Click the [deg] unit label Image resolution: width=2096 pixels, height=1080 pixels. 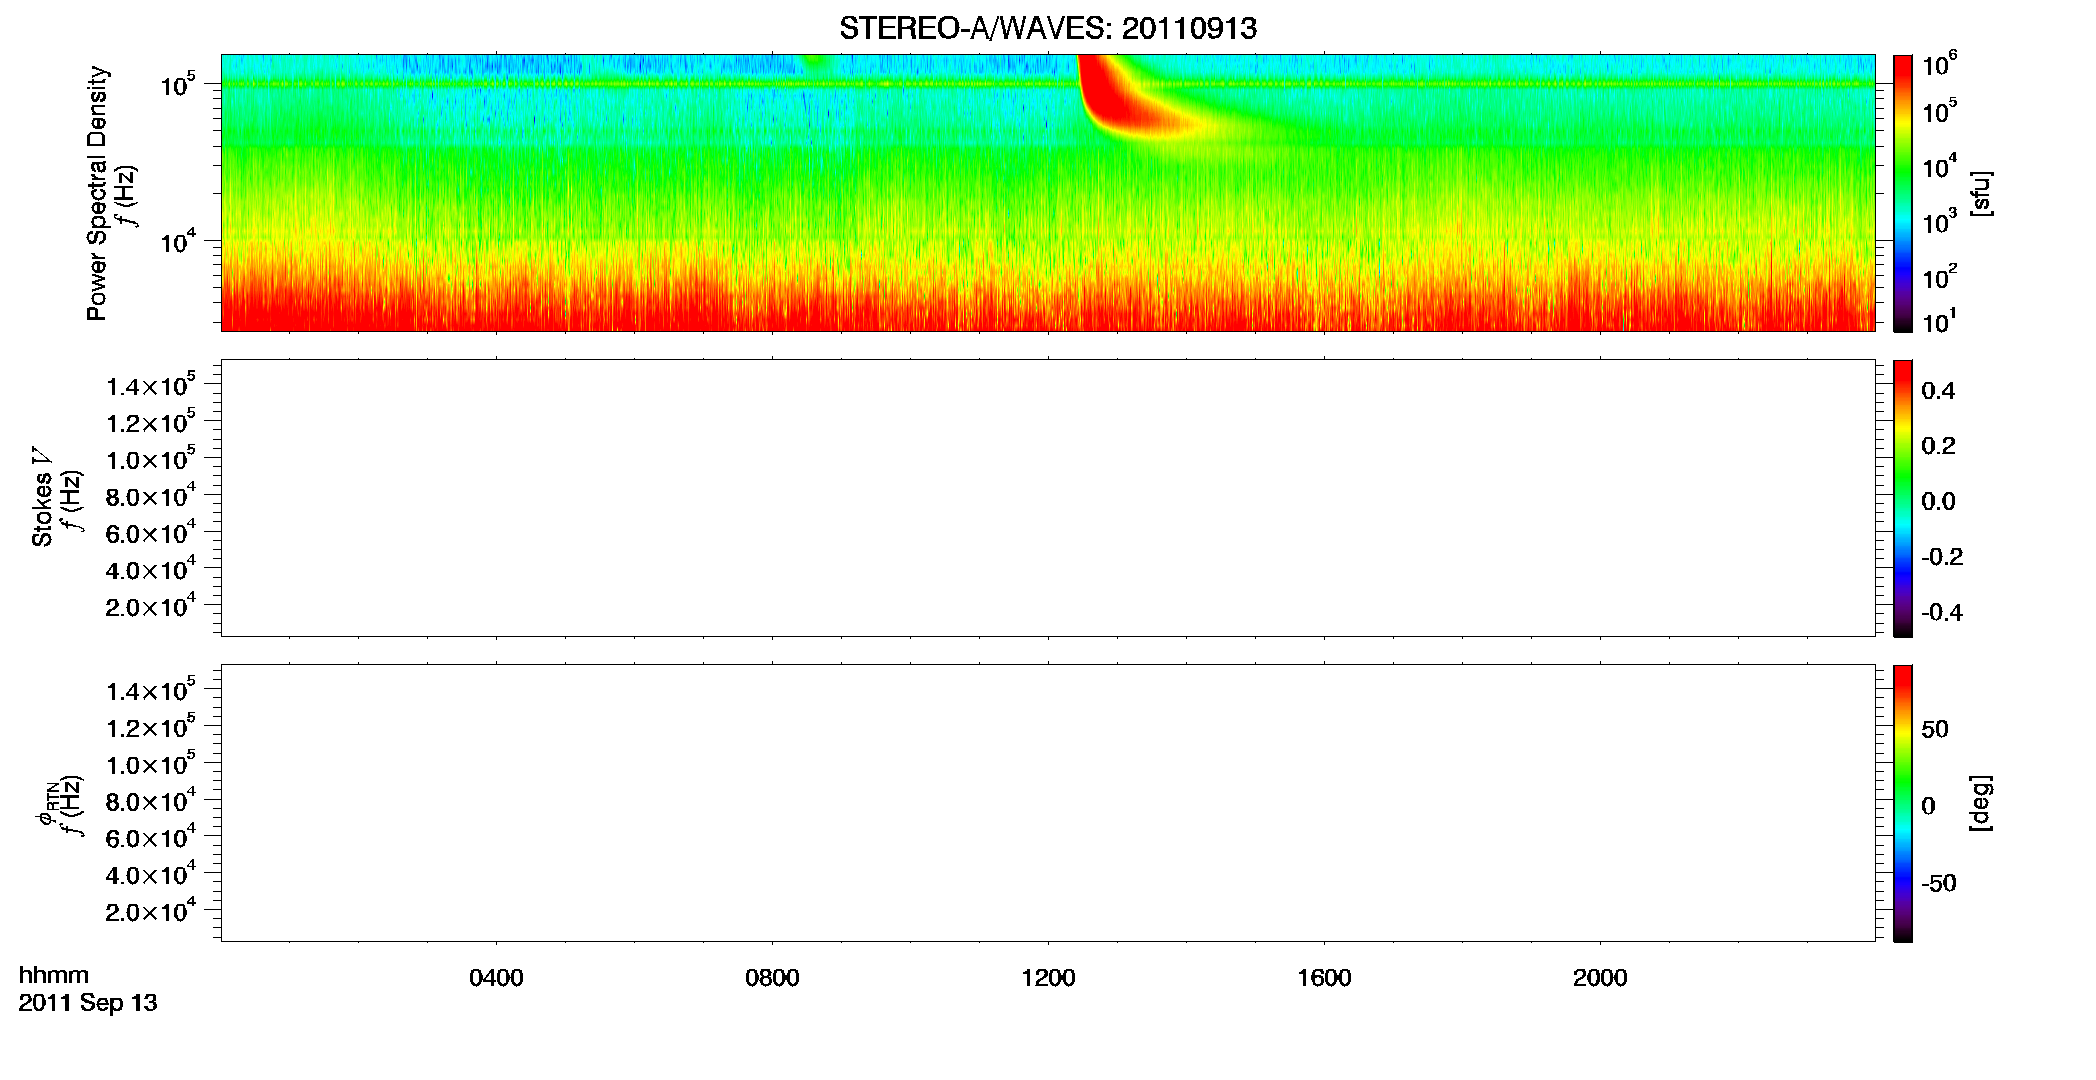(1981, 803)
